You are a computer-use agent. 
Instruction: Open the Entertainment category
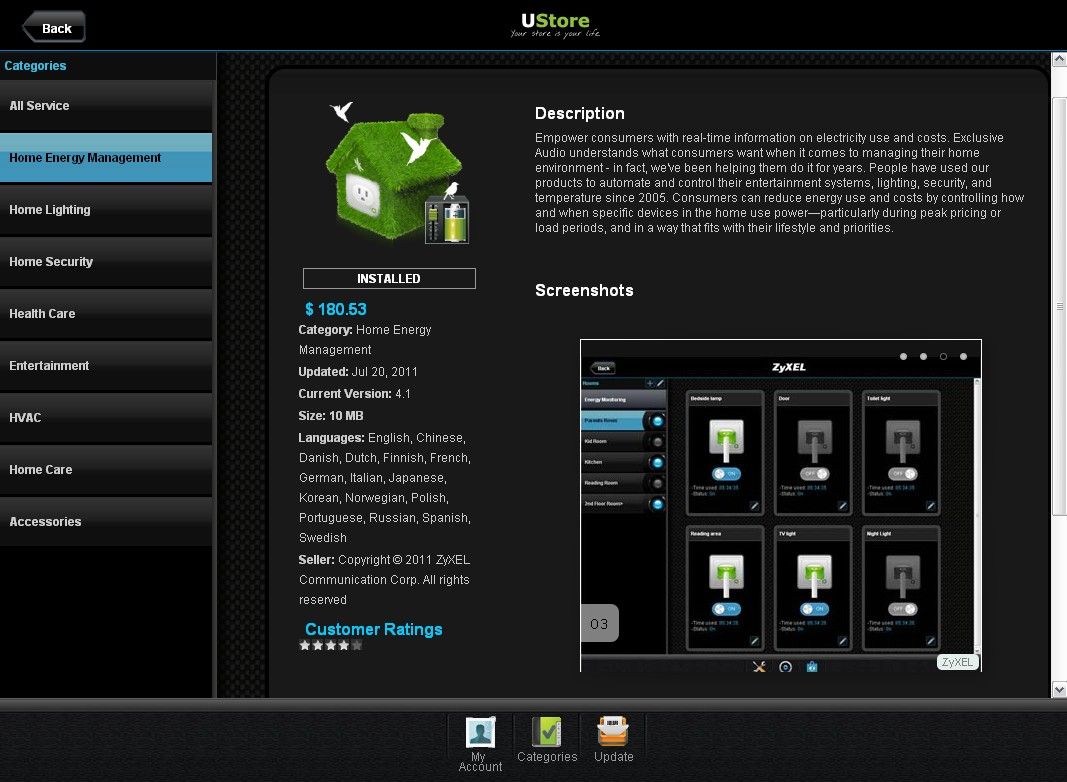[x=106, y=366]
